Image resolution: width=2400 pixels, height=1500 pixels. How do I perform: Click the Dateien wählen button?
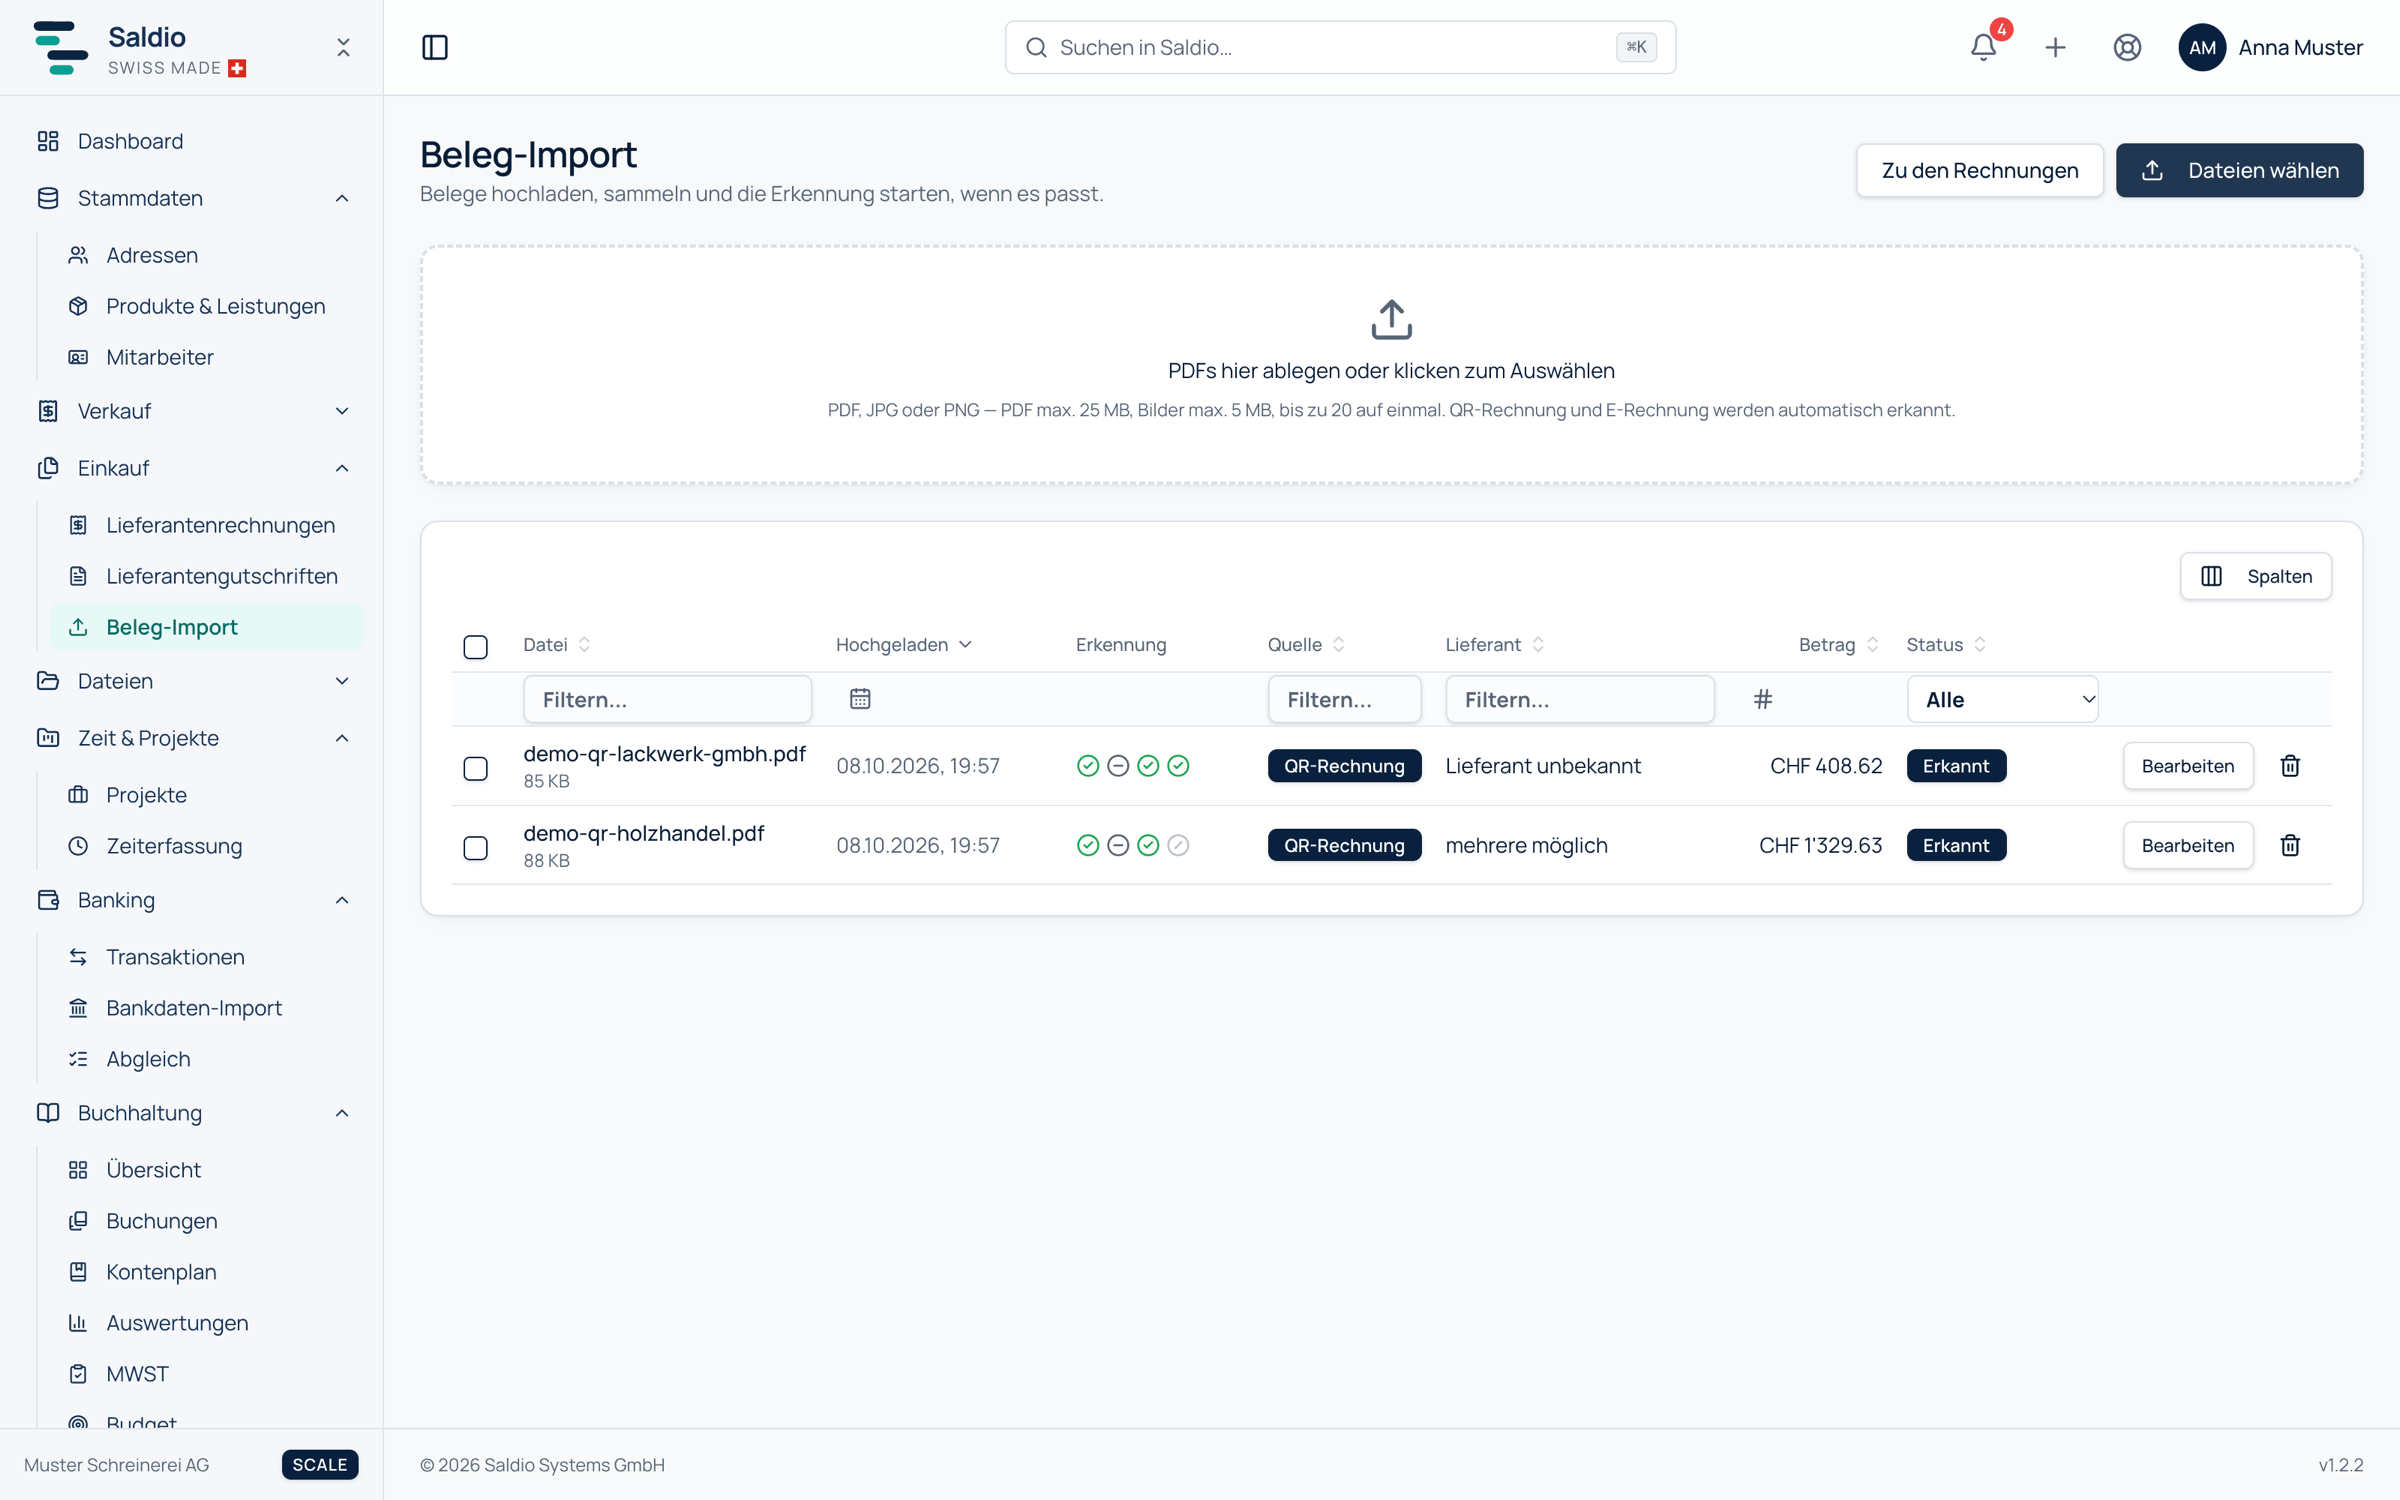point(2239,170)
